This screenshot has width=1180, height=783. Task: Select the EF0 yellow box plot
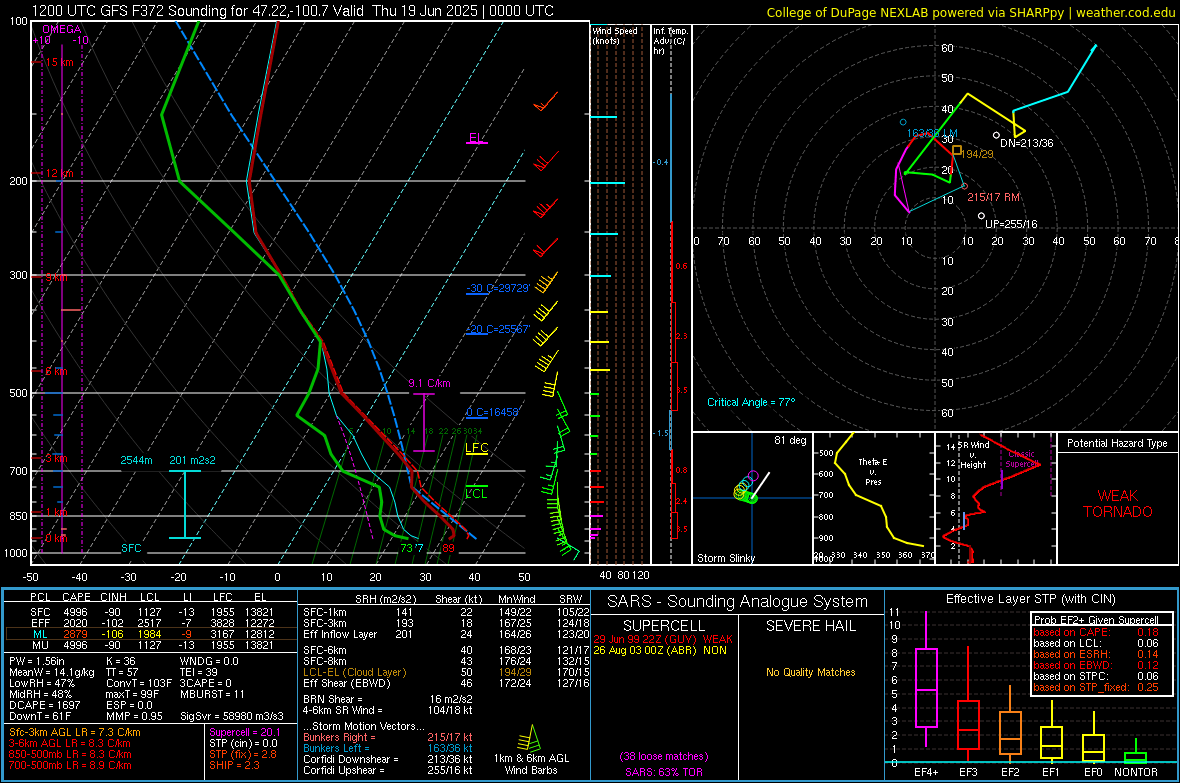tap(1093, 739)
